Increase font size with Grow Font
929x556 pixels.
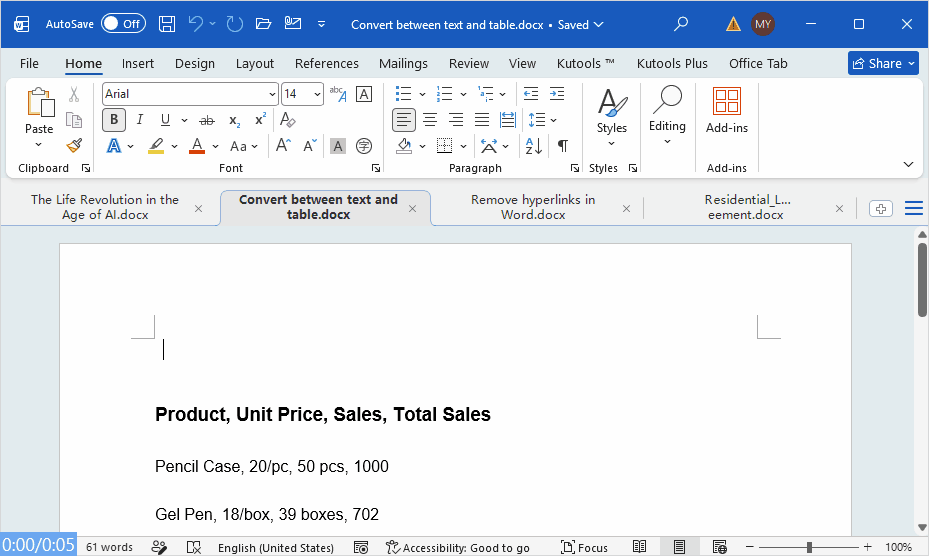(x=283, y=146)
